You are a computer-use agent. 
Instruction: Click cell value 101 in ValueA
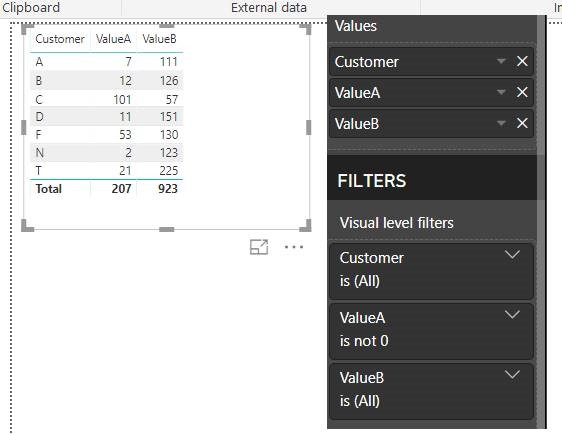pyautogui.click(x=122, y=99)
